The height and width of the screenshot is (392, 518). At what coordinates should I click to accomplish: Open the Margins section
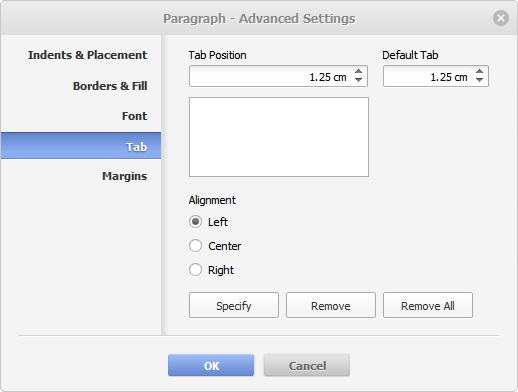pyautogui.click(x=124, y=176)
